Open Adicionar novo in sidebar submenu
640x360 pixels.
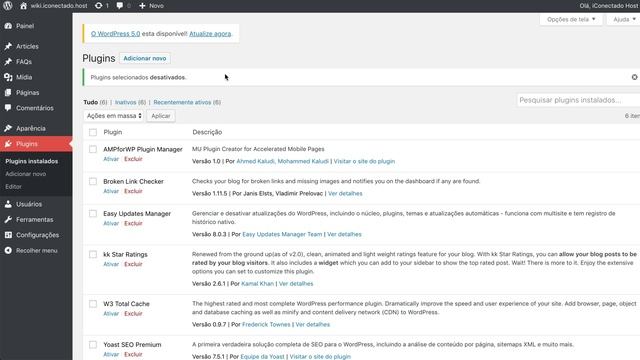point(25,174)
